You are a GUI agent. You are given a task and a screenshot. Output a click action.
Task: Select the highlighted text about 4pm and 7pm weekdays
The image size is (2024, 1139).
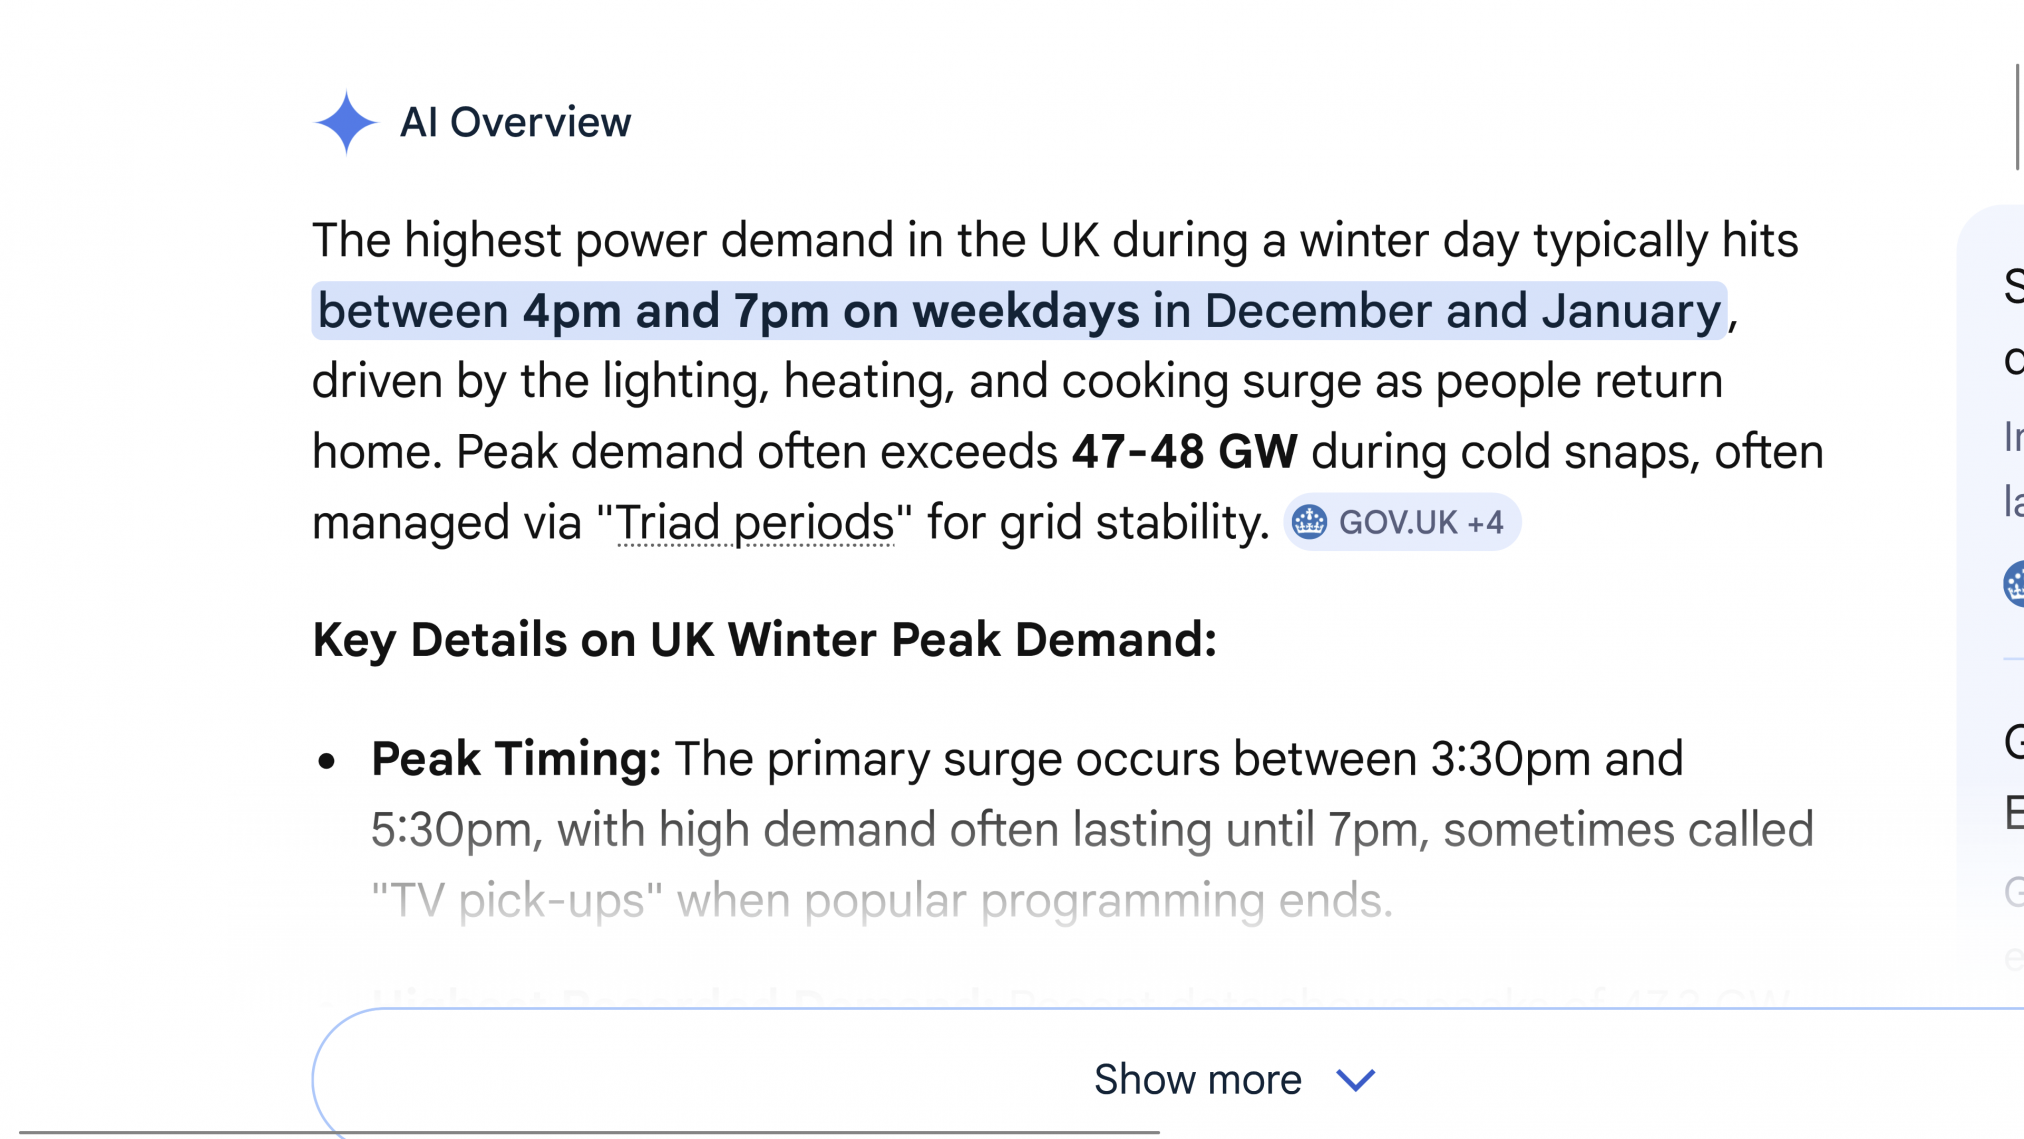(1020, 310)
